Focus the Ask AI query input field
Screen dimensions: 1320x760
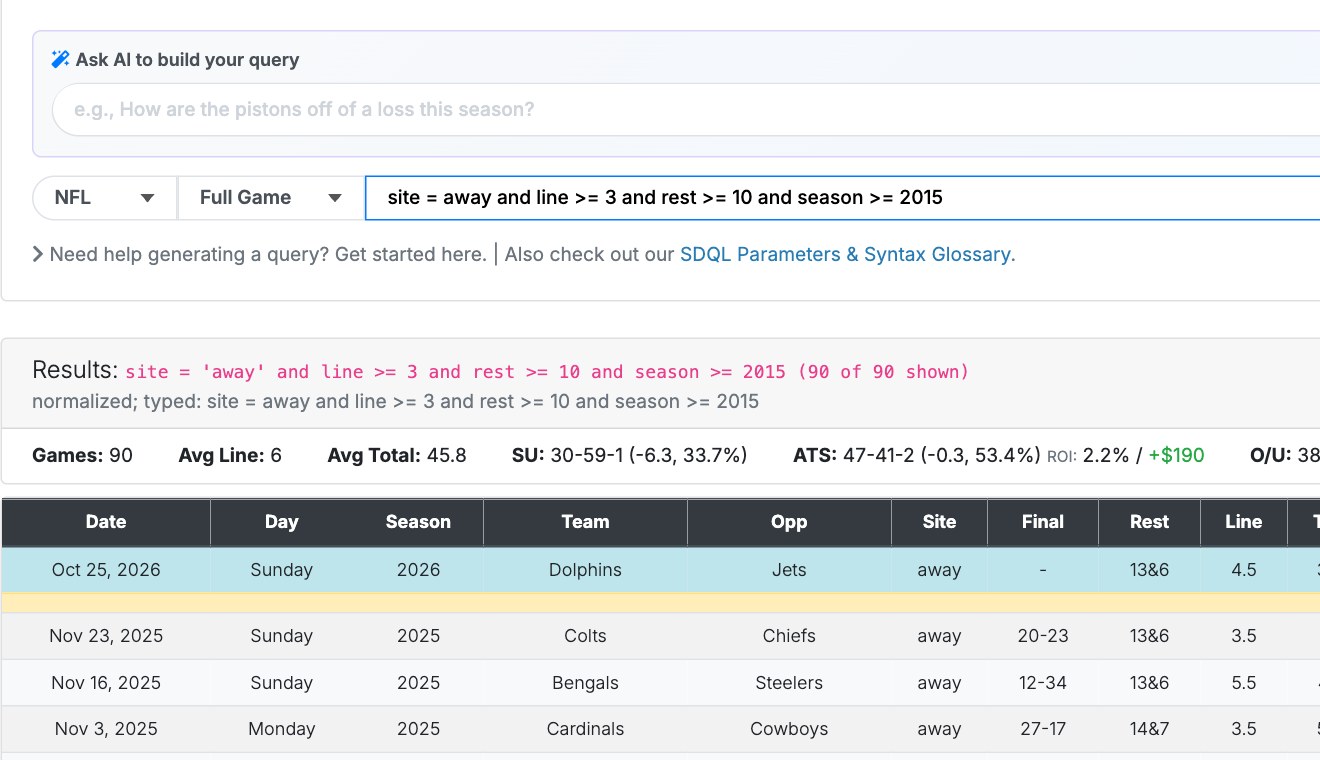(686, 109)
